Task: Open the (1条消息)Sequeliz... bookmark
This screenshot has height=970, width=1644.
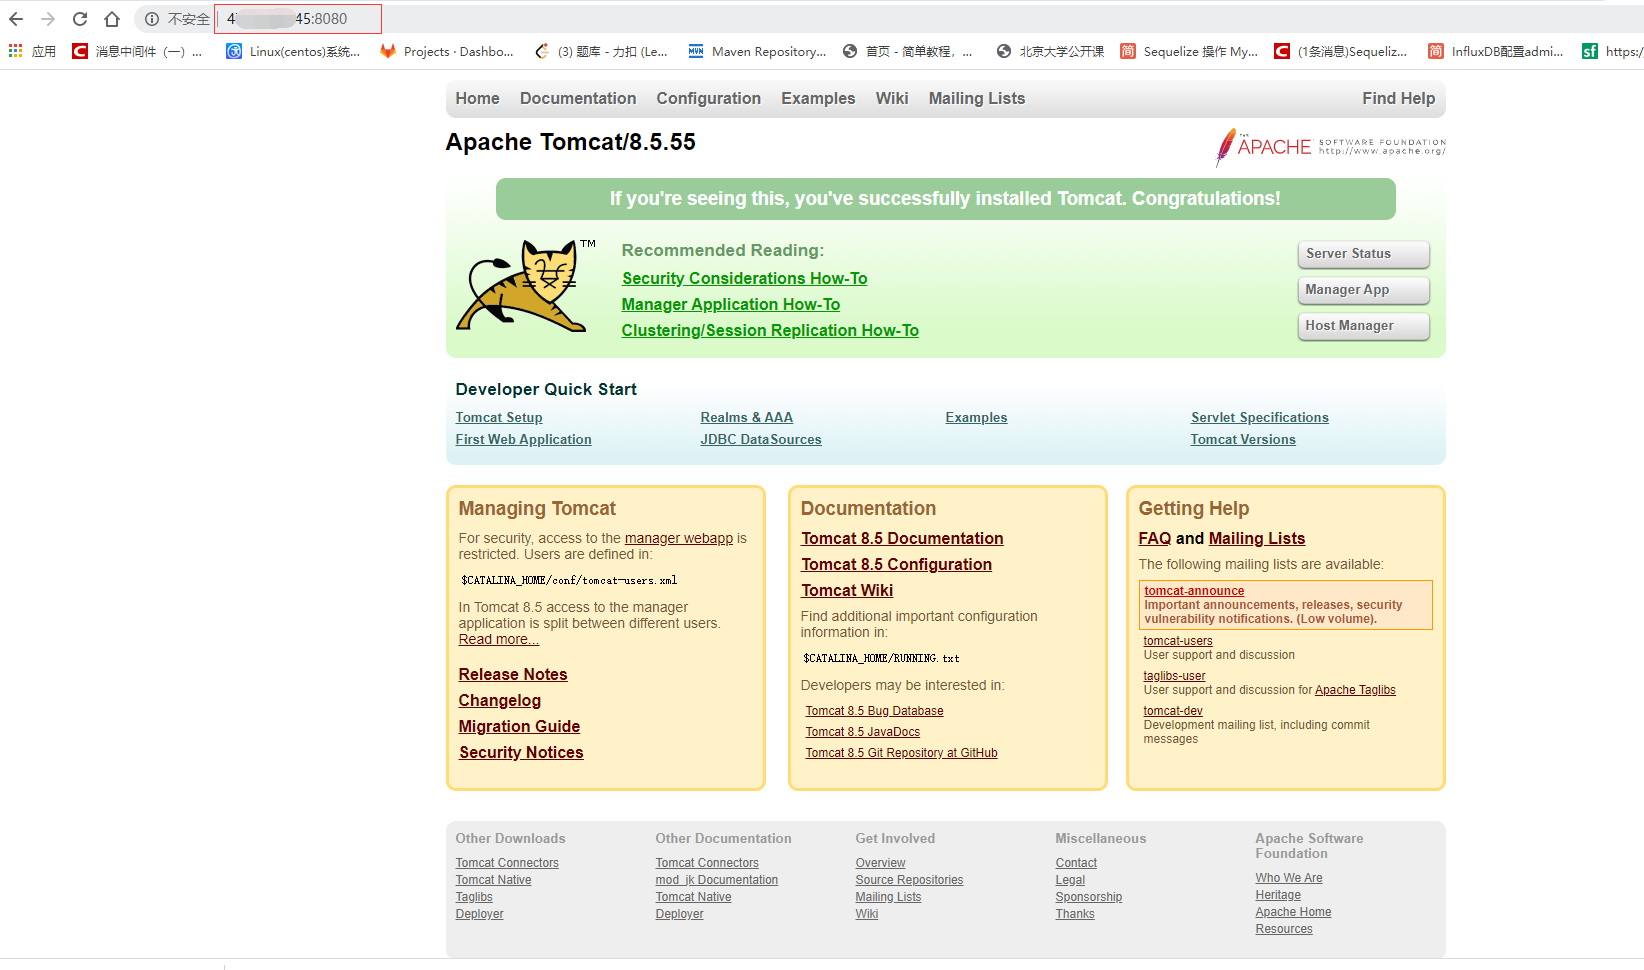Action: point(1341,51)
